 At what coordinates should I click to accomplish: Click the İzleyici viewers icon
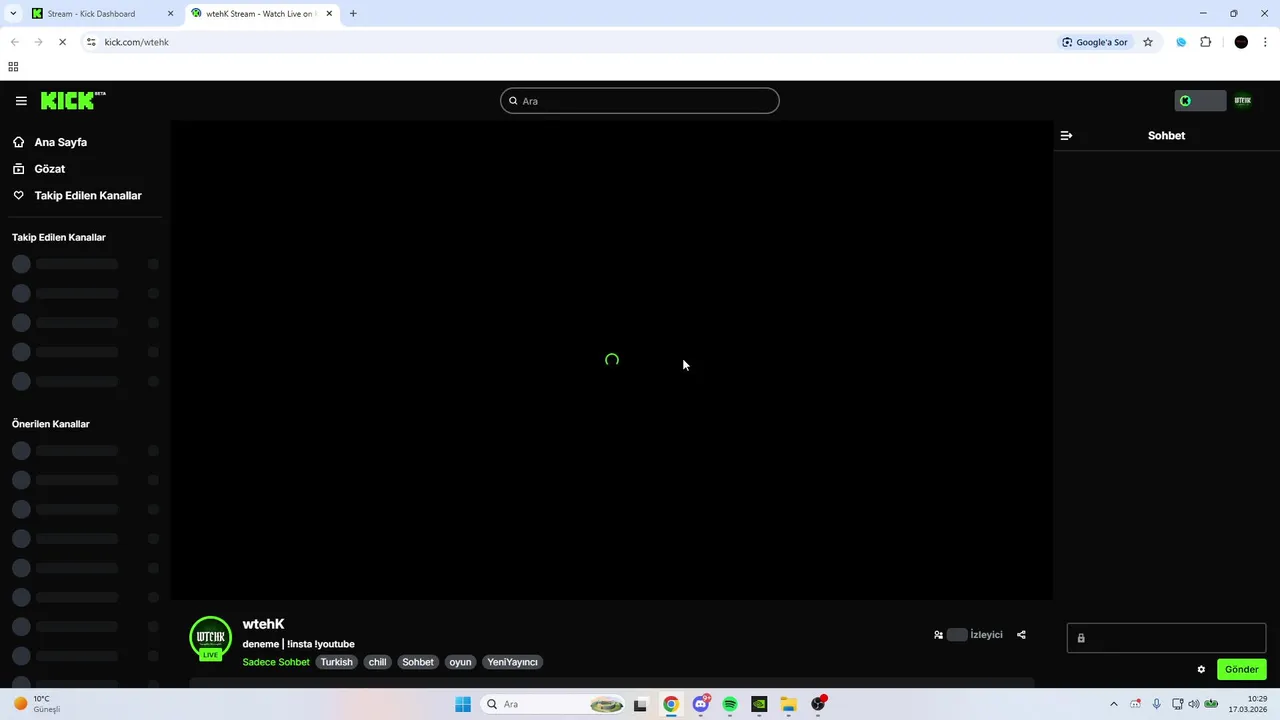pos(938,635)
